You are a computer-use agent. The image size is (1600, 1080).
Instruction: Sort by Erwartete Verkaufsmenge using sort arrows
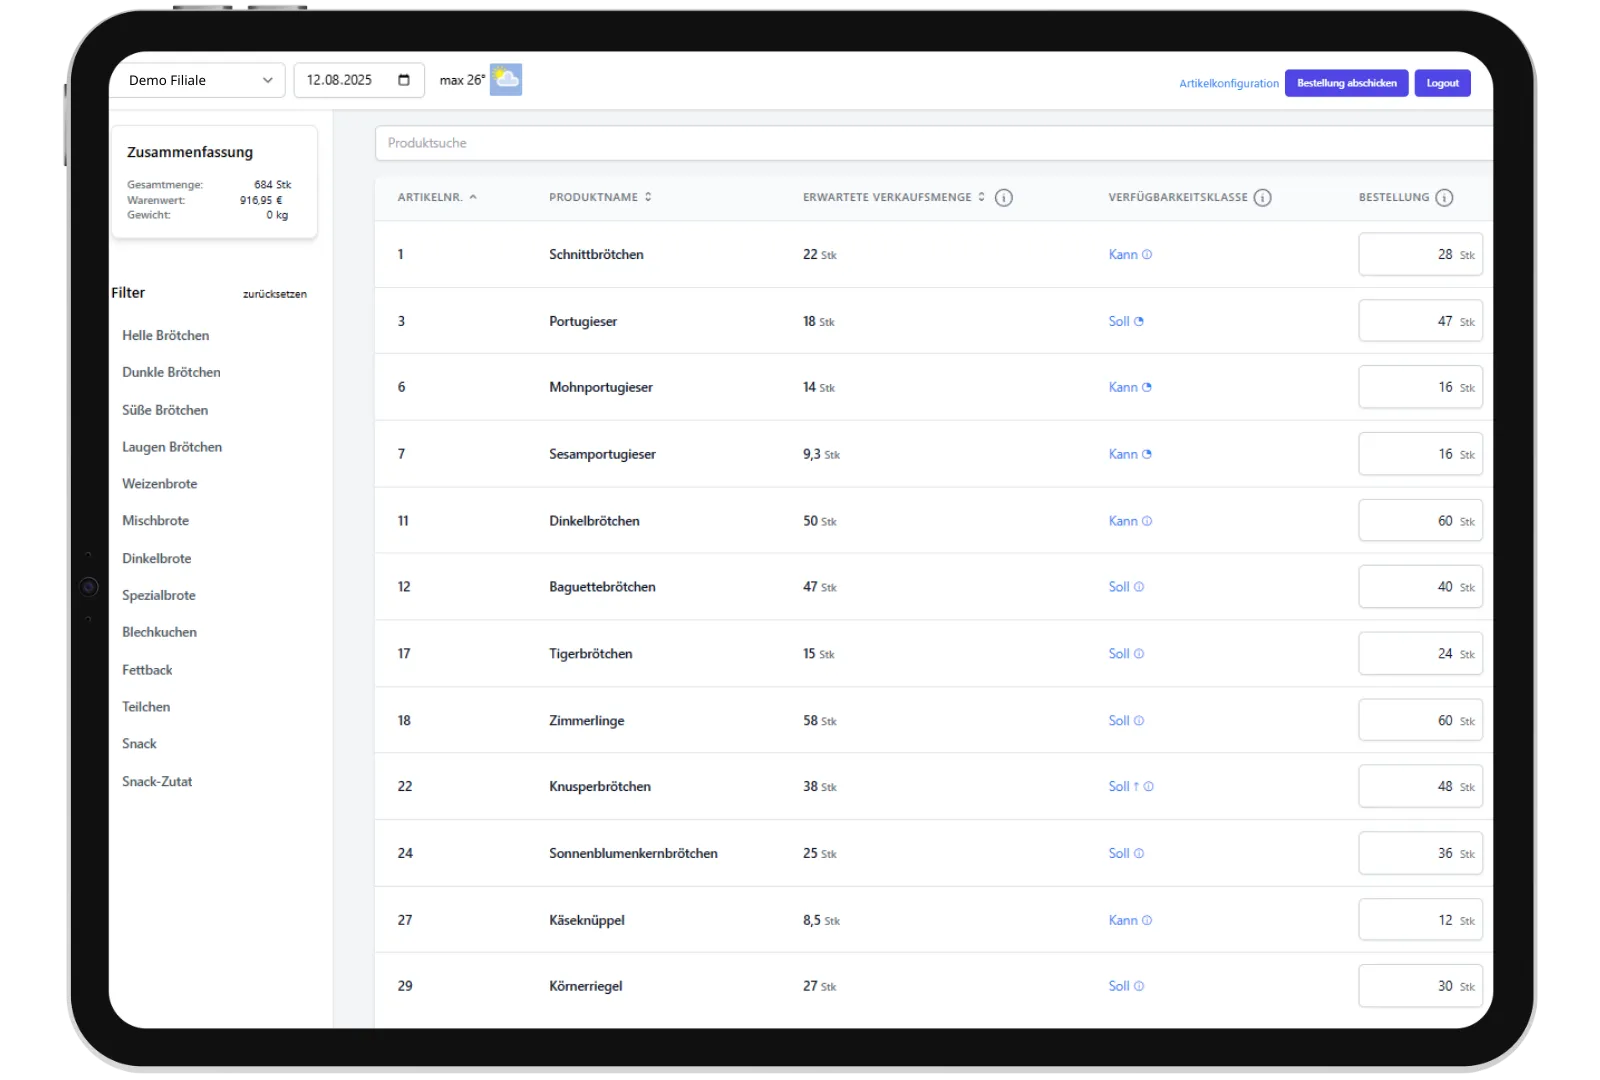(x=981, y=197)
